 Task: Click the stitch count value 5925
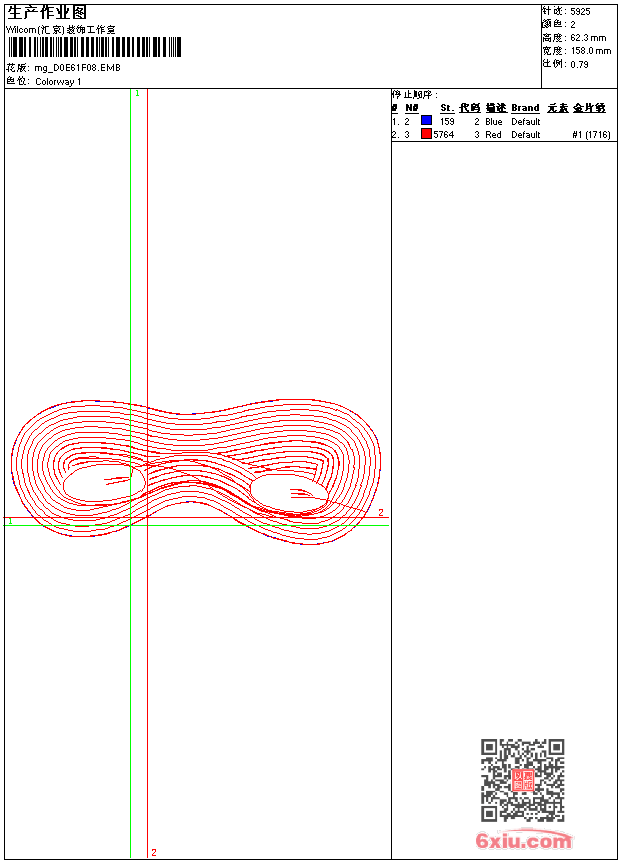581,11
